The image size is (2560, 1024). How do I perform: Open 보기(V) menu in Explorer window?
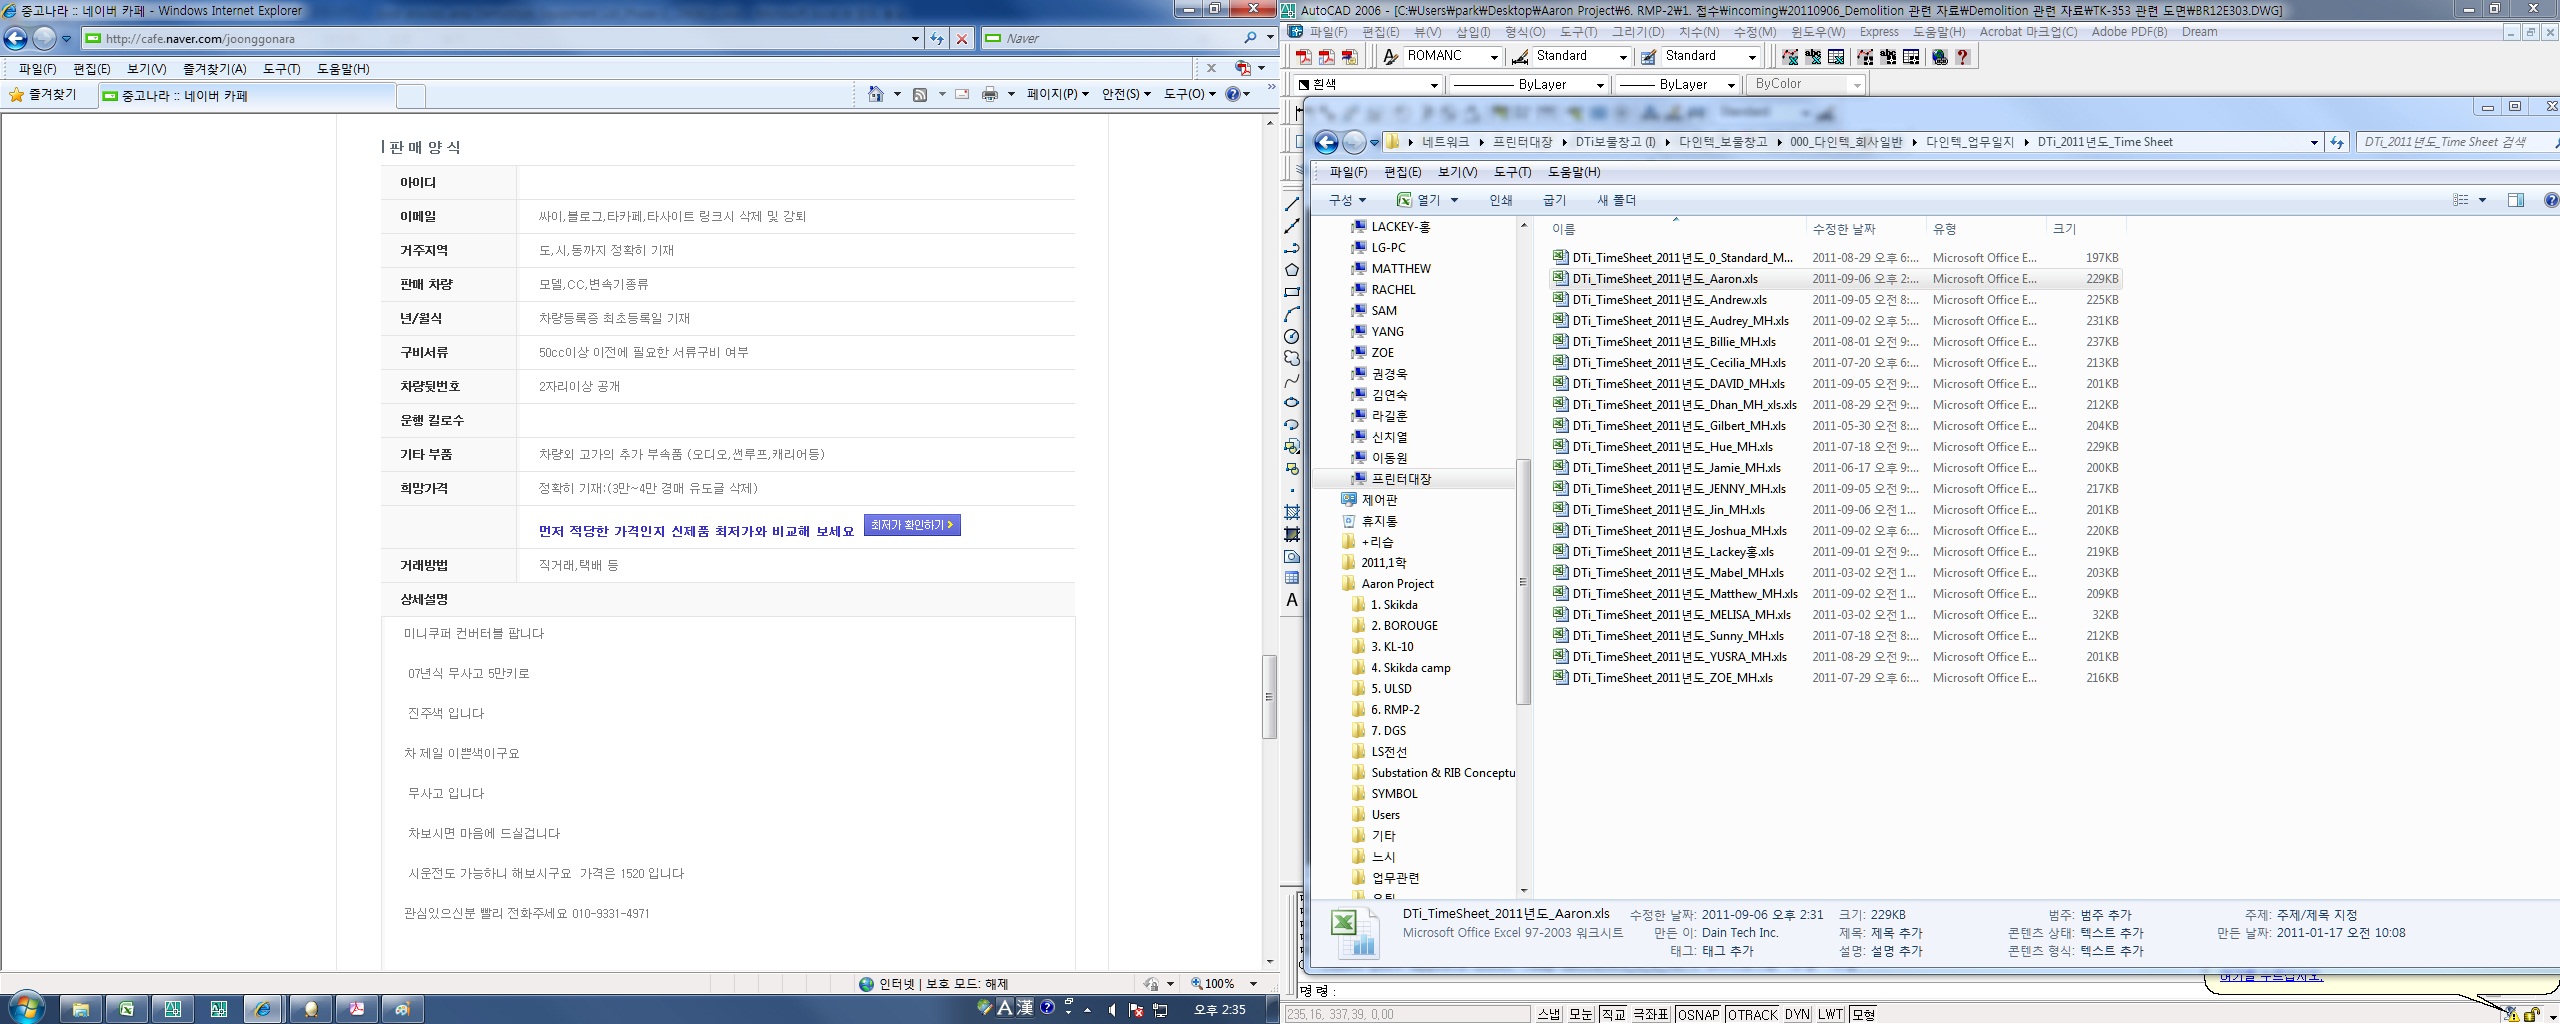[x=1457, y=172]
